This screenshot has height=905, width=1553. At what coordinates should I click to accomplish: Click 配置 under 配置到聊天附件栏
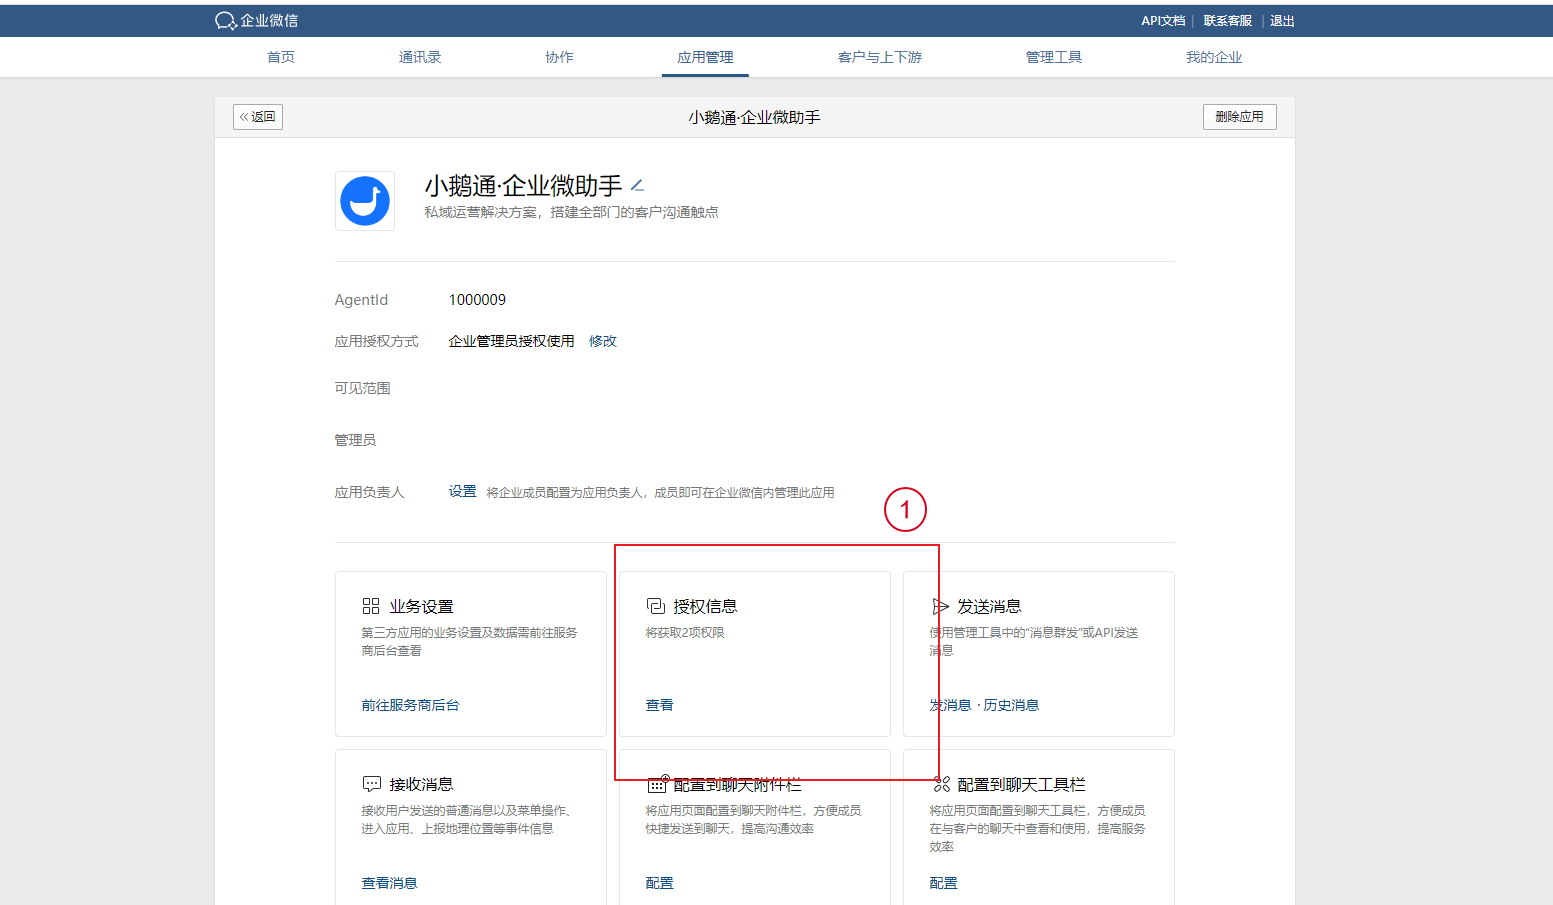[x=660, y=883]
